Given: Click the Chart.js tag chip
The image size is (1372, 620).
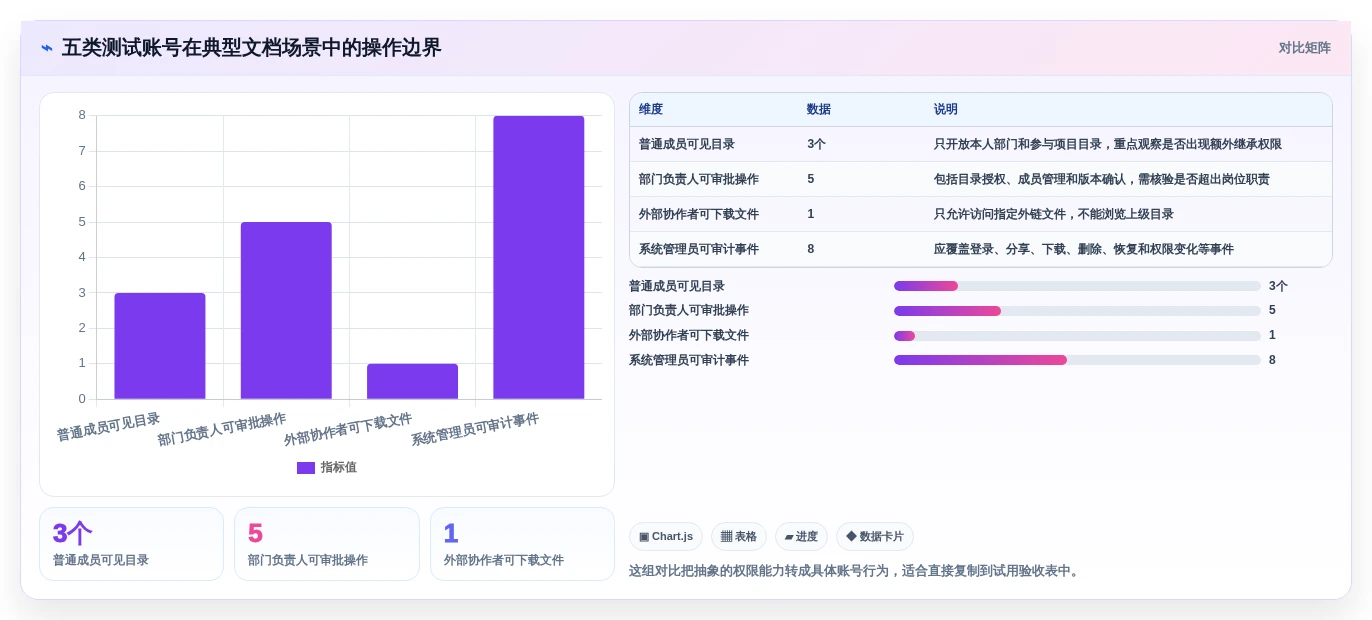Looking at the screenshot, I should point(666,537).
